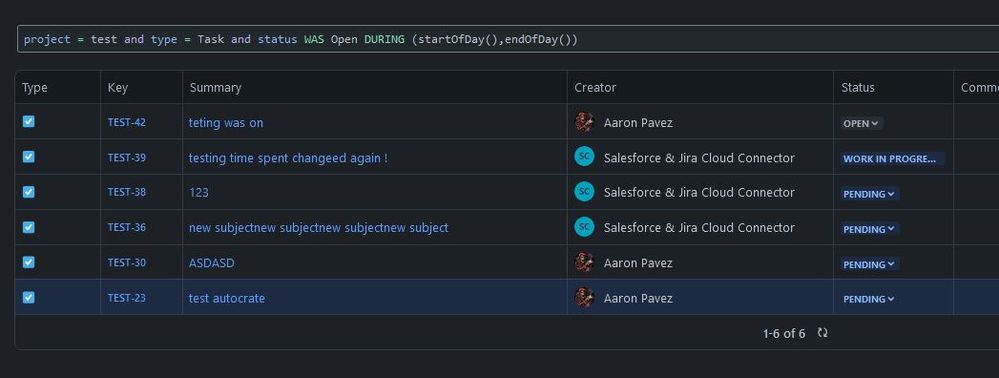Open WORK IN PROGRESS status dropdown for TEST-39

[x=892, y=159]
